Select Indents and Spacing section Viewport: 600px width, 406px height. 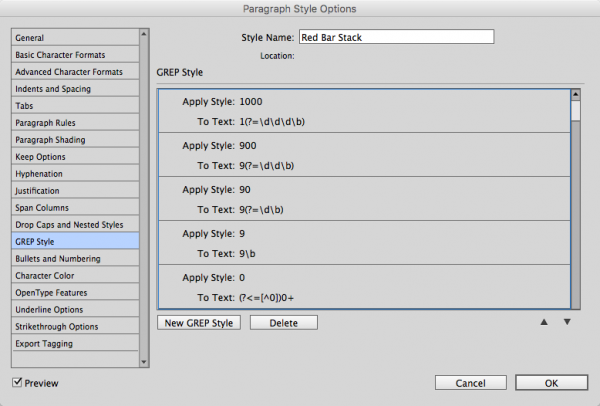[x=53, y=89]
